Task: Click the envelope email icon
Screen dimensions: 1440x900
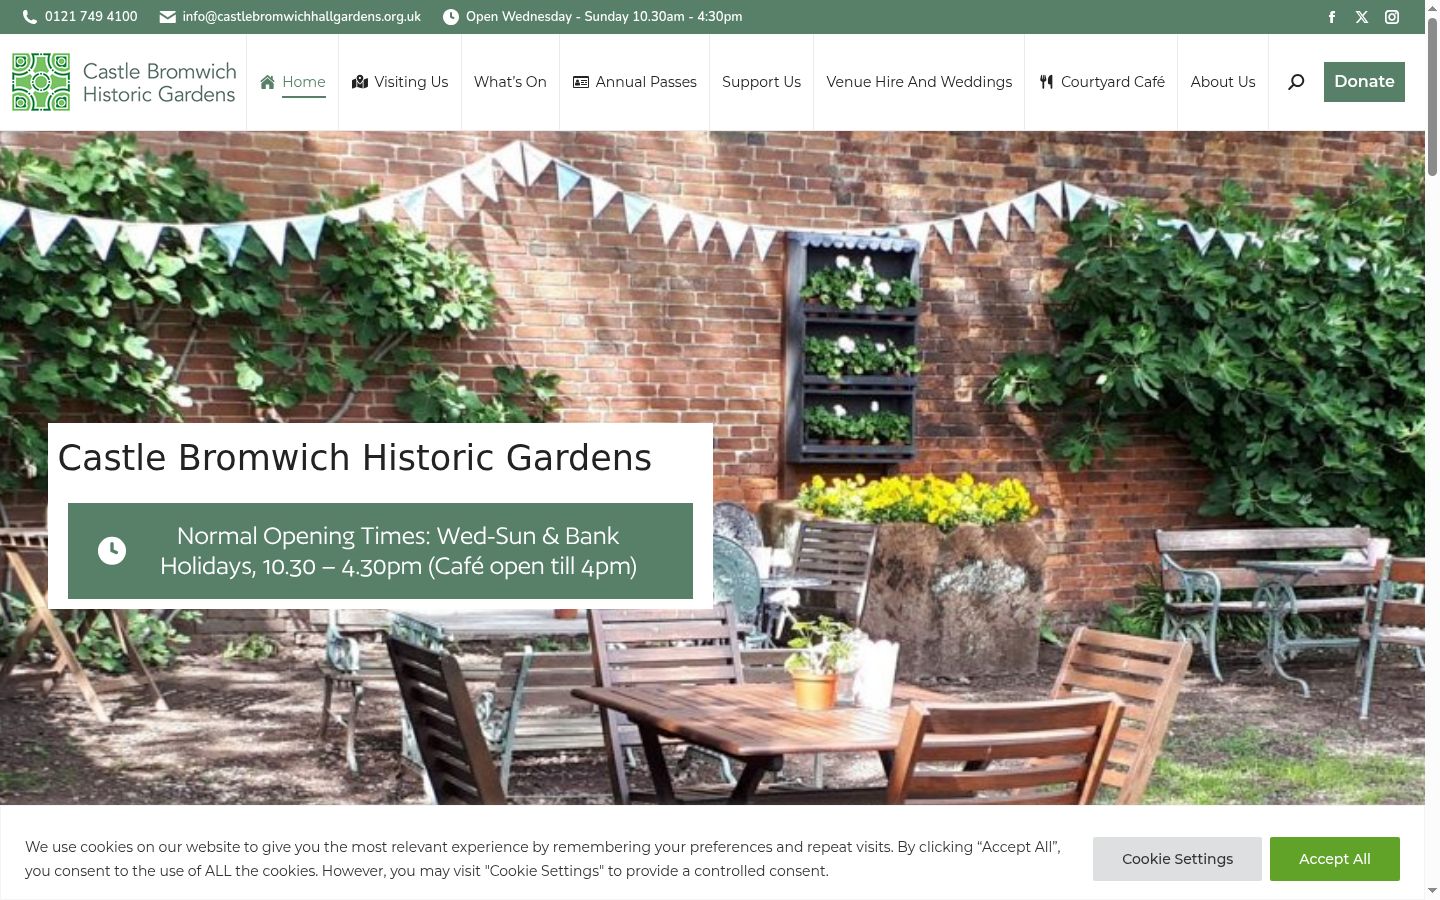Action: (168, 17)
